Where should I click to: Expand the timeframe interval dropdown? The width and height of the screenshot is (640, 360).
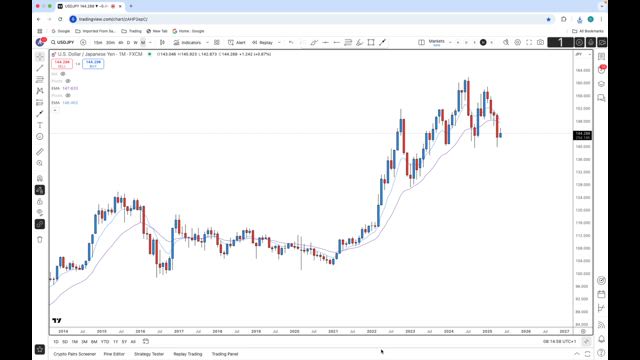point(150,42)
